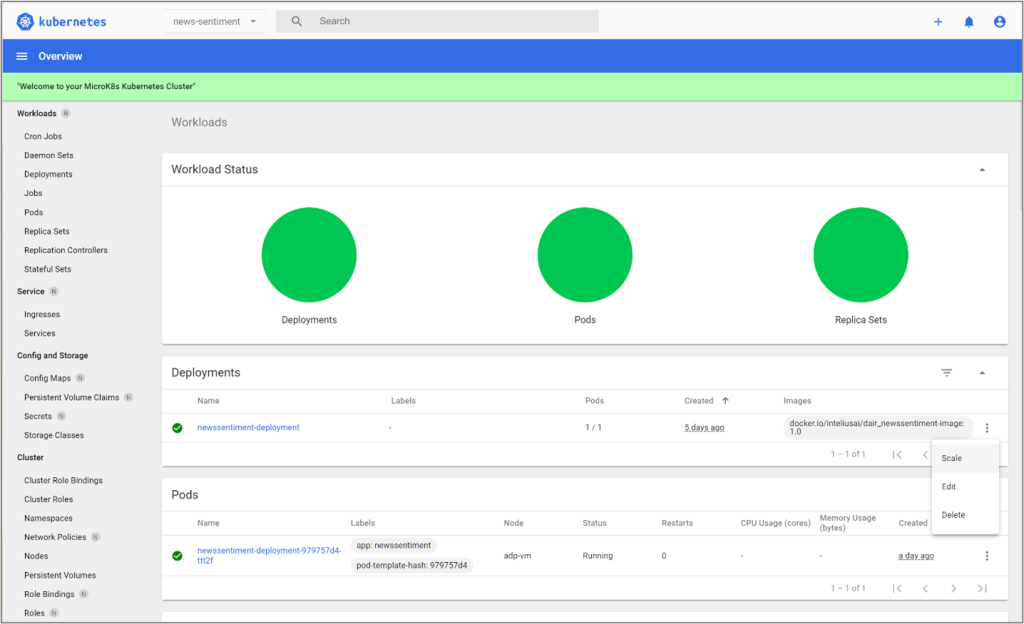Image resolution: width=1024 pixels, height=624 pixels.
Task: Open the news-sentiment namespace dropdown
Action: tap(214, 21)
